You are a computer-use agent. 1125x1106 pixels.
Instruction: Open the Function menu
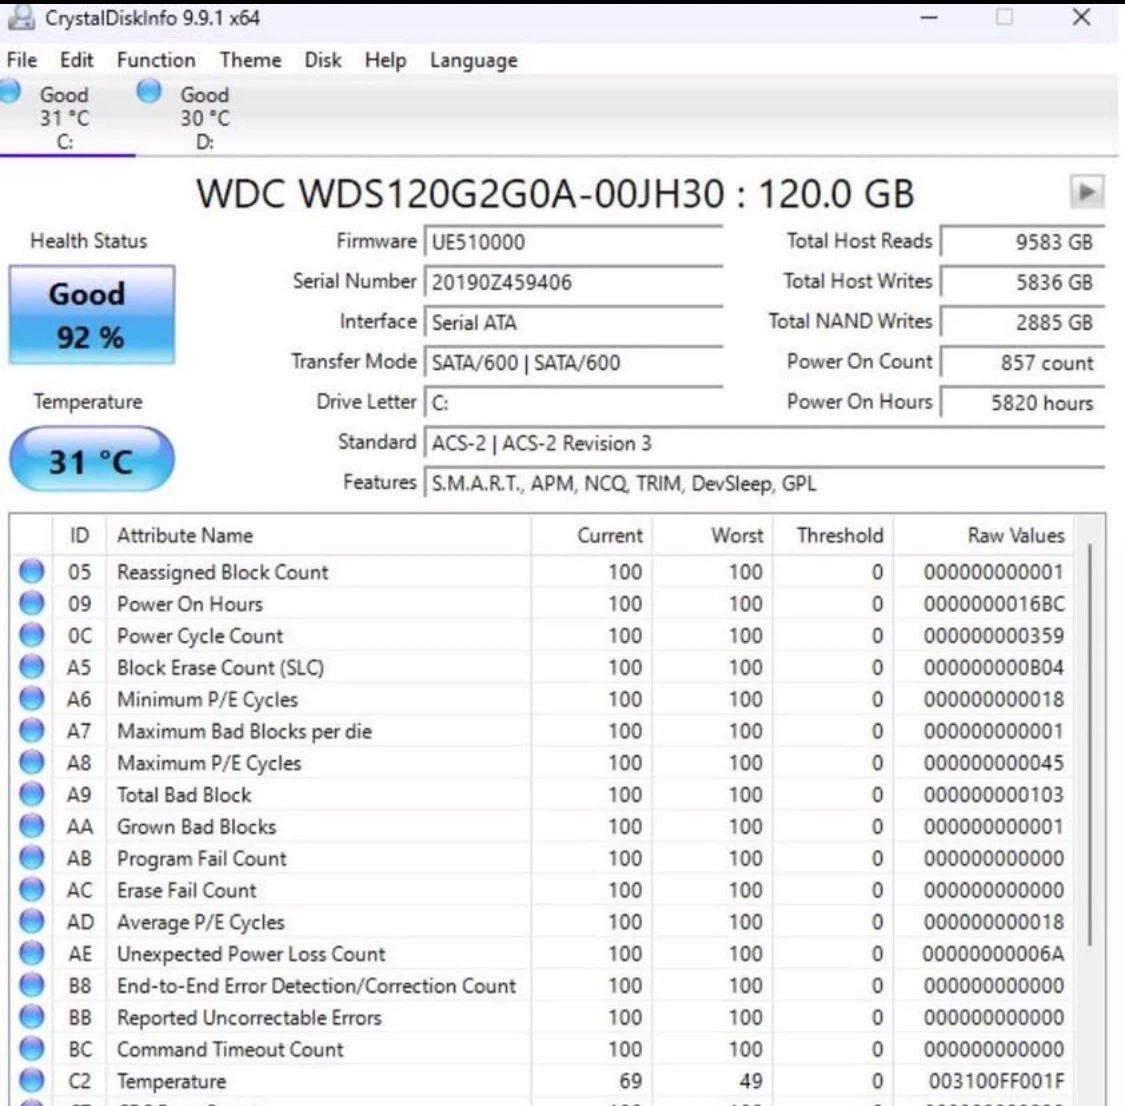point(156,60)
